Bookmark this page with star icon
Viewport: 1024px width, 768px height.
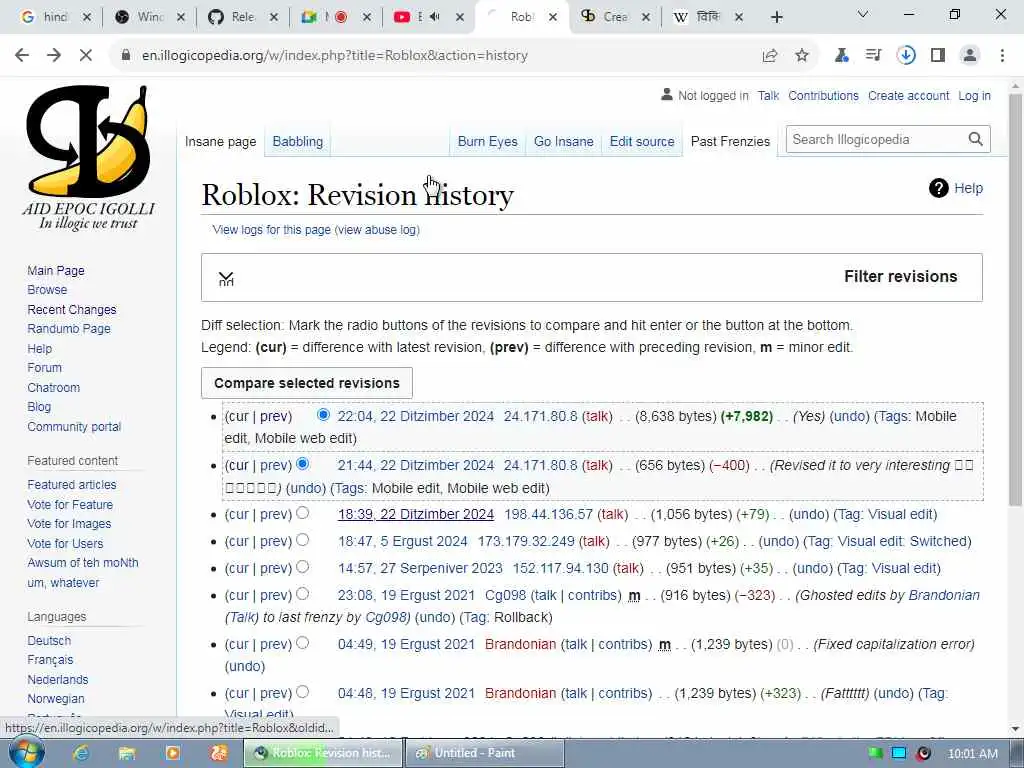(802, 56)
